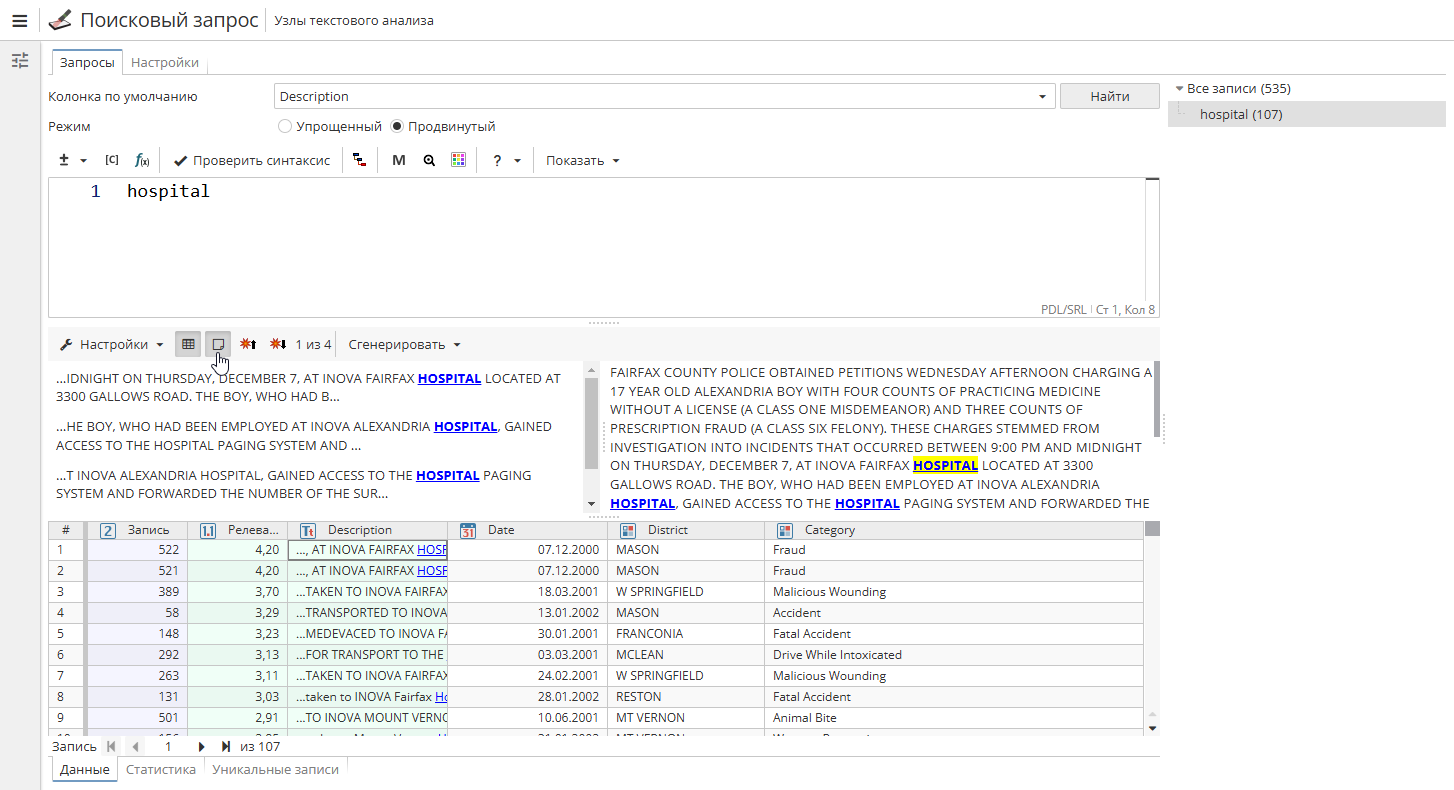Click the Найти button
1454x790 pixels.
tap(1110, 96)
